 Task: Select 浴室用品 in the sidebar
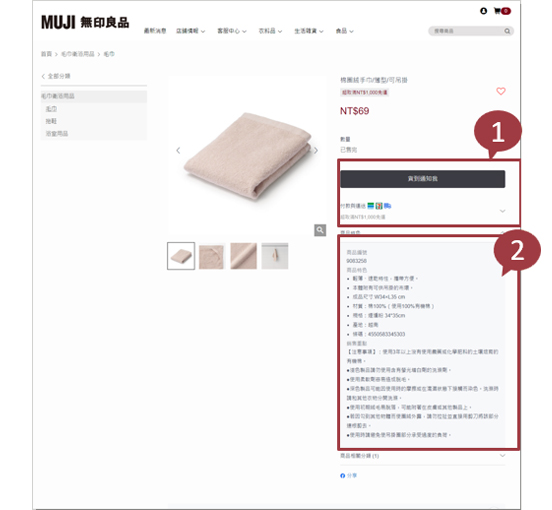click(57, 133)
